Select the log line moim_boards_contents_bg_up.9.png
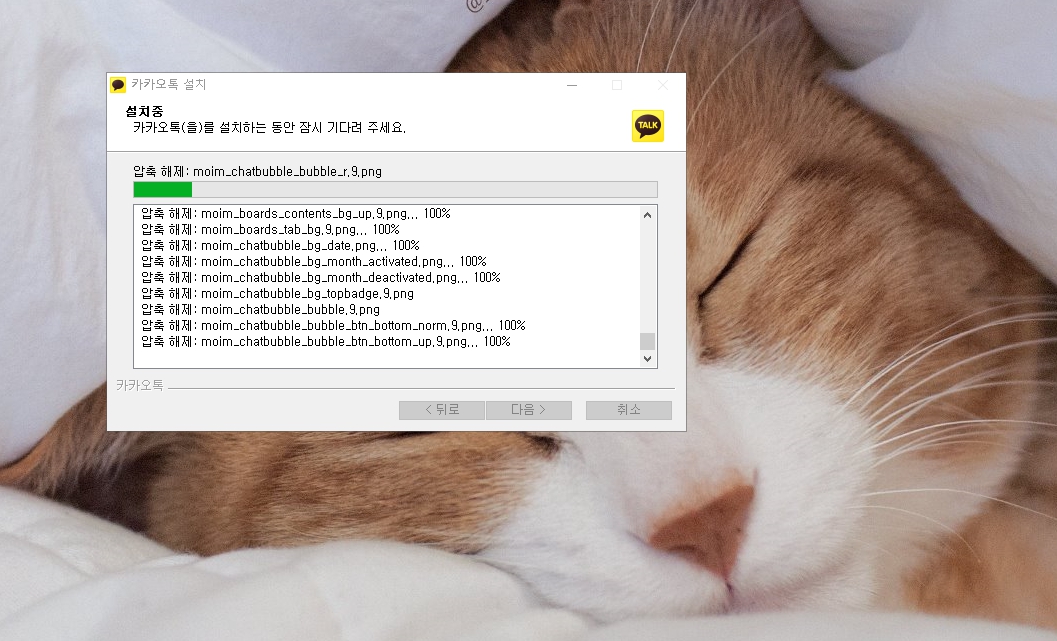Image resolution: width=1057 pixels, height=641 pixels. [295, 214]
